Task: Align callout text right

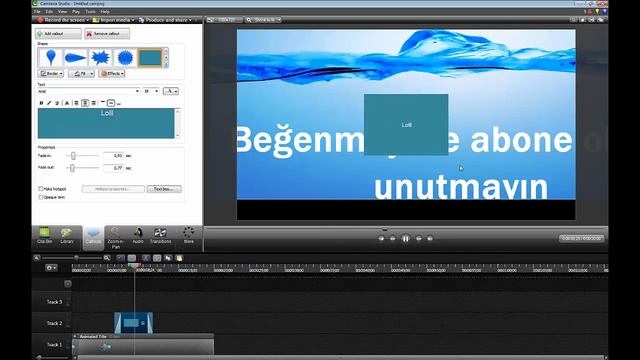Action: coord(93,103)
